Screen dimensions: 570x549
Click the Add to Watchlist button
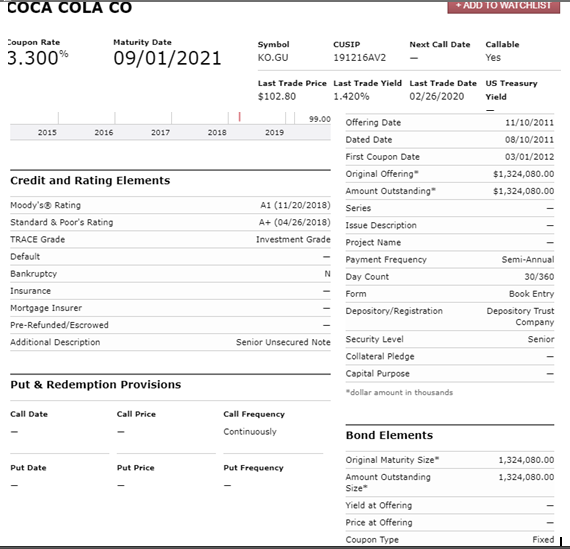(503, 7)
